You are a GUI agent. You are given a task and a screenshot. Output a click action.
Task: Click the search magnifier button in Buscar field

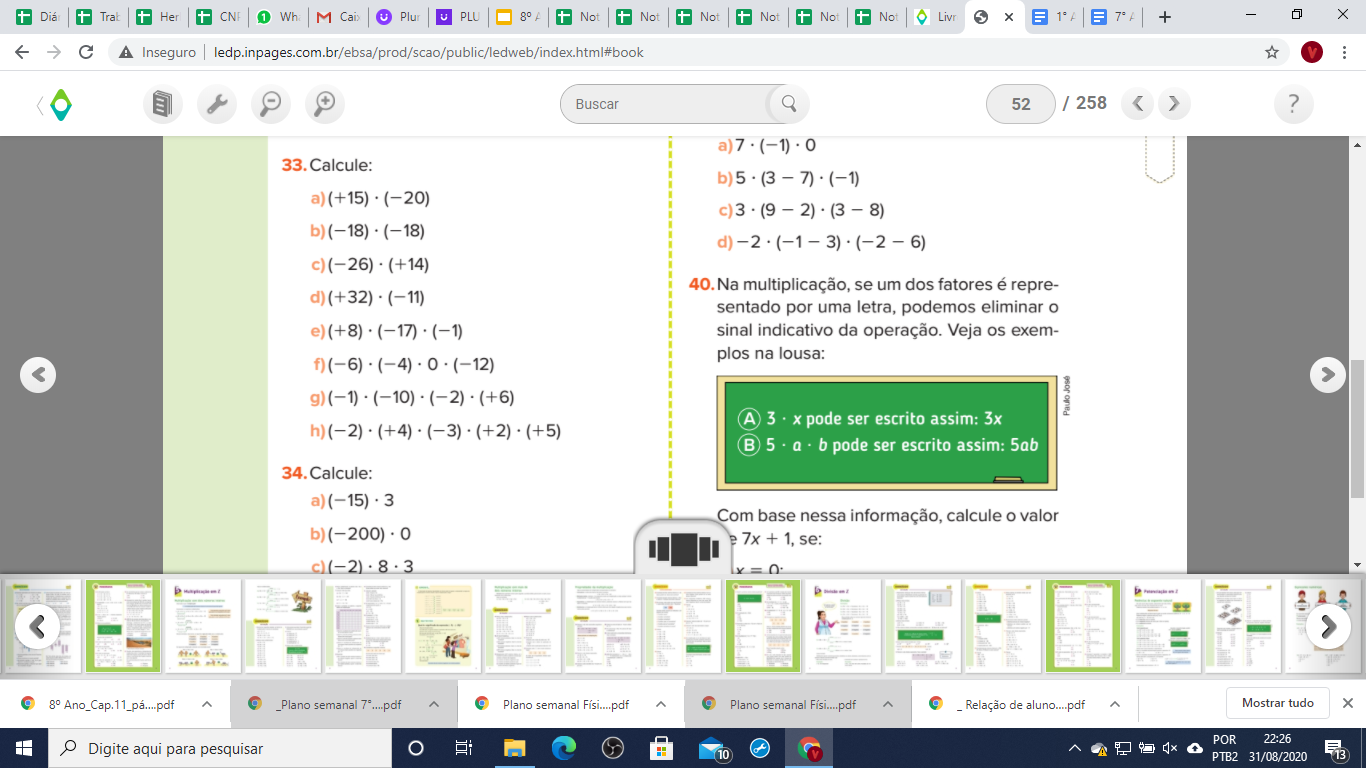[788, 103]
